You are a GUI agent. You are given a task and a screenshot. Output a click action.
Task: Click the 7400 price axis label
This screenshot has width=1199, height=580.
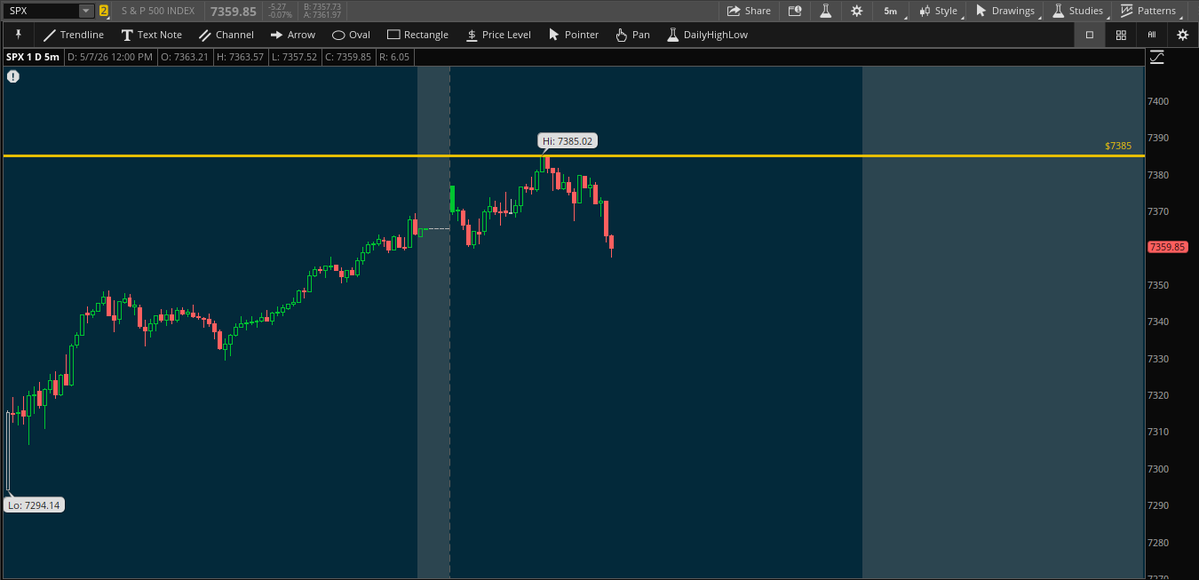[1158, 101]
